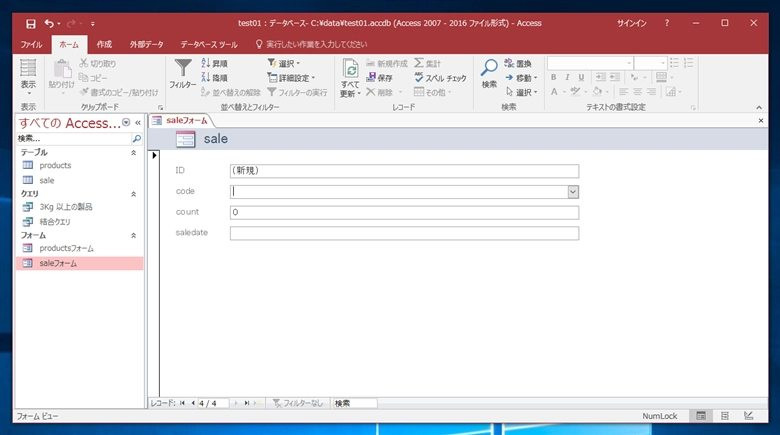This screenshot has height=435, width=780.
Task: Sort descending with the 降順 button
Action: 214,78
